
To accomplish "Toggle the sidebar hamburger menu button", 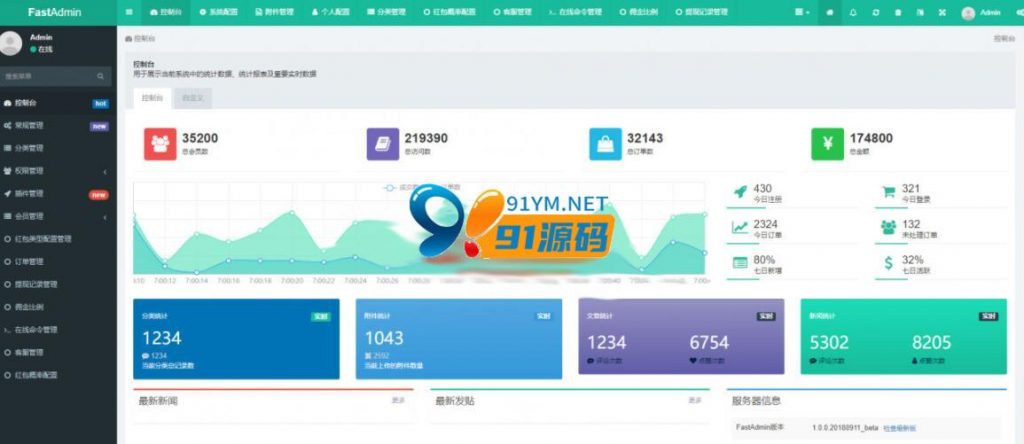I will 129,12.
